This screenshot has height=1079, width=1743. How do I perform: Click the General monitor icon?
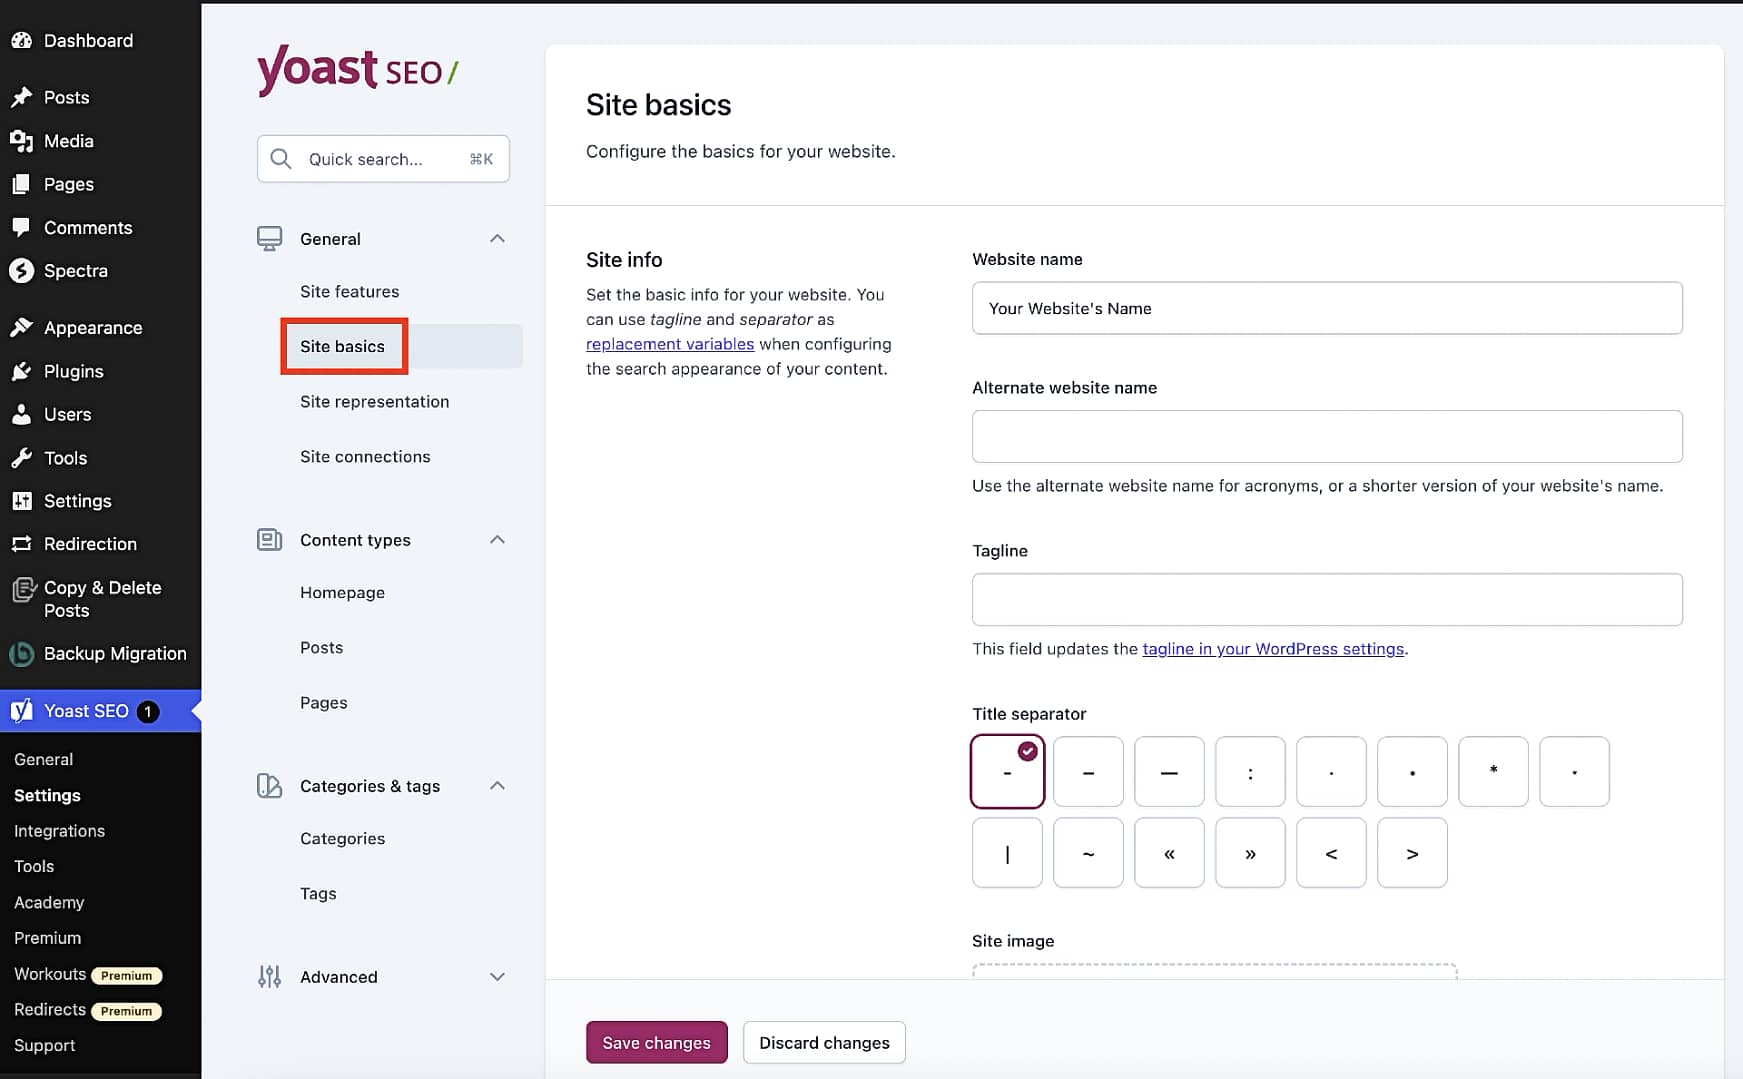coord(269,239)
